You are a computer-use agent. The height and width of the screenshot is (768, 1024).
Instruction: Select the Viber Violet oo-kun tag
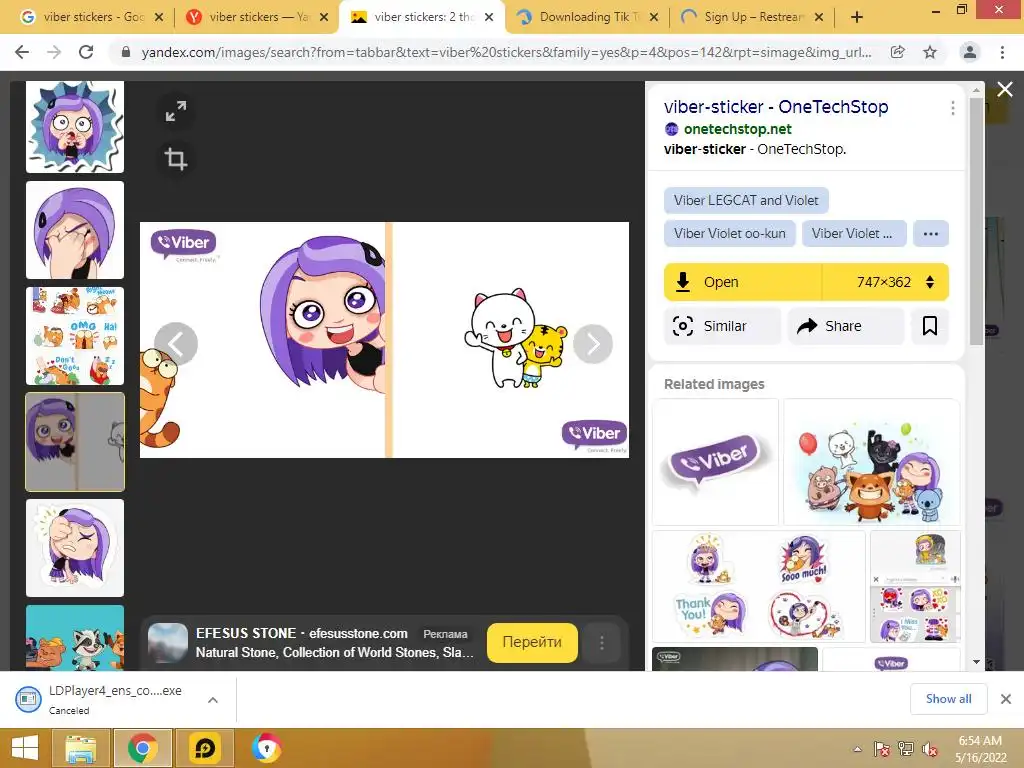coord(729,234)
